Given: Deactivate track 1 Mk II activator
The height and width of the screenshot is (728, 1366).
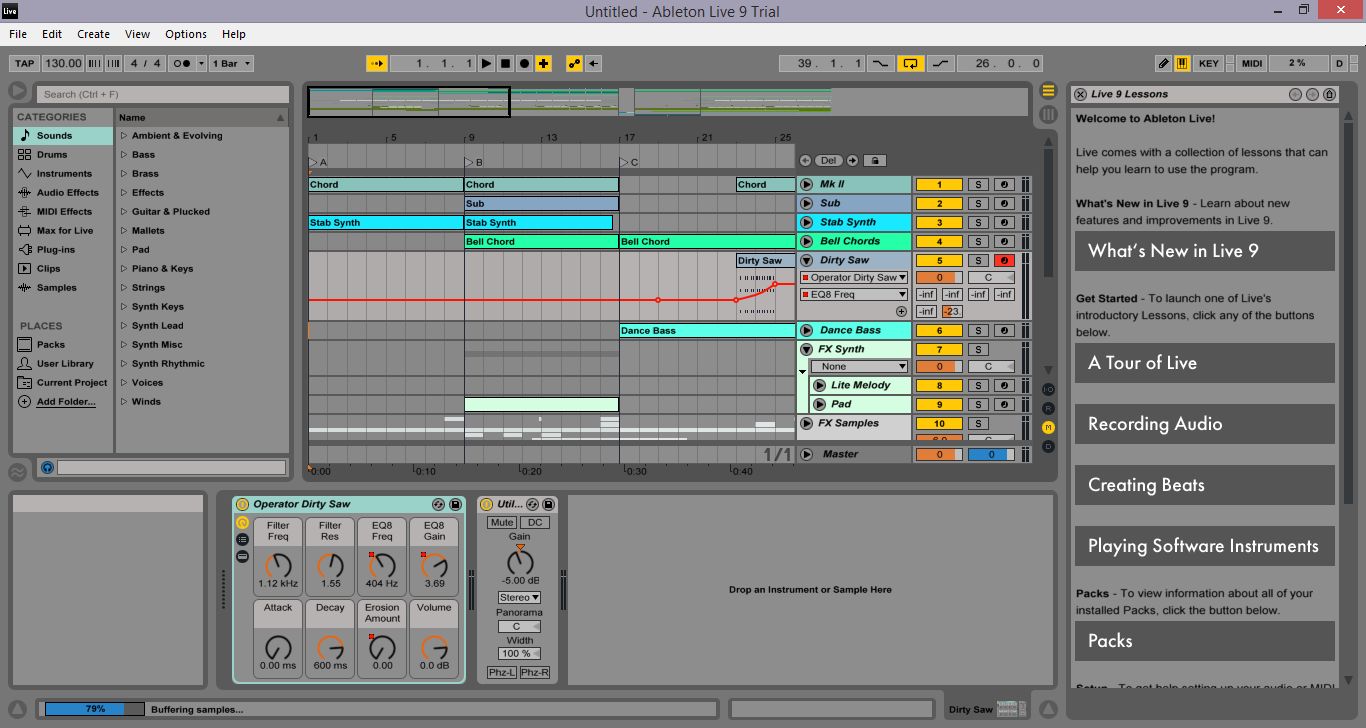Looking at the screenshot, I should 938,185.
